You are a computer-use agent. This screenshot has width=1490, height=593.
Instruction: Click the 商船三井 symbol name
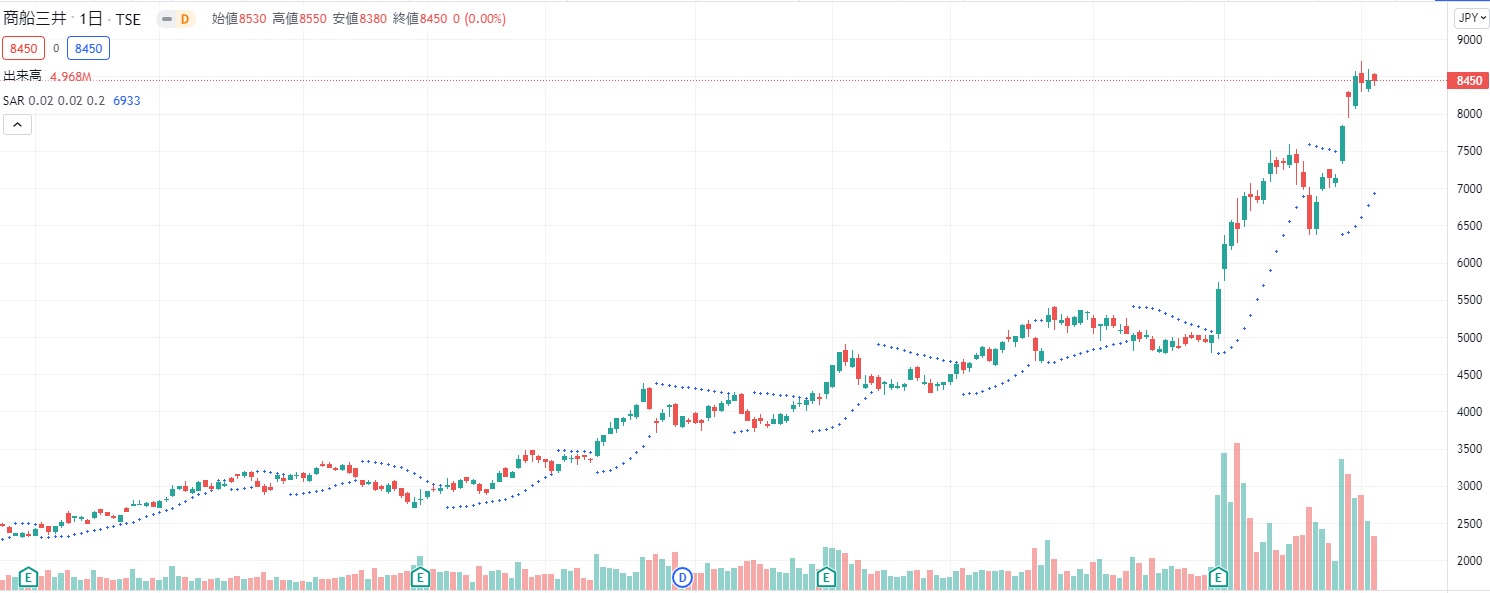pyautogui.click(x=35, y=19)
